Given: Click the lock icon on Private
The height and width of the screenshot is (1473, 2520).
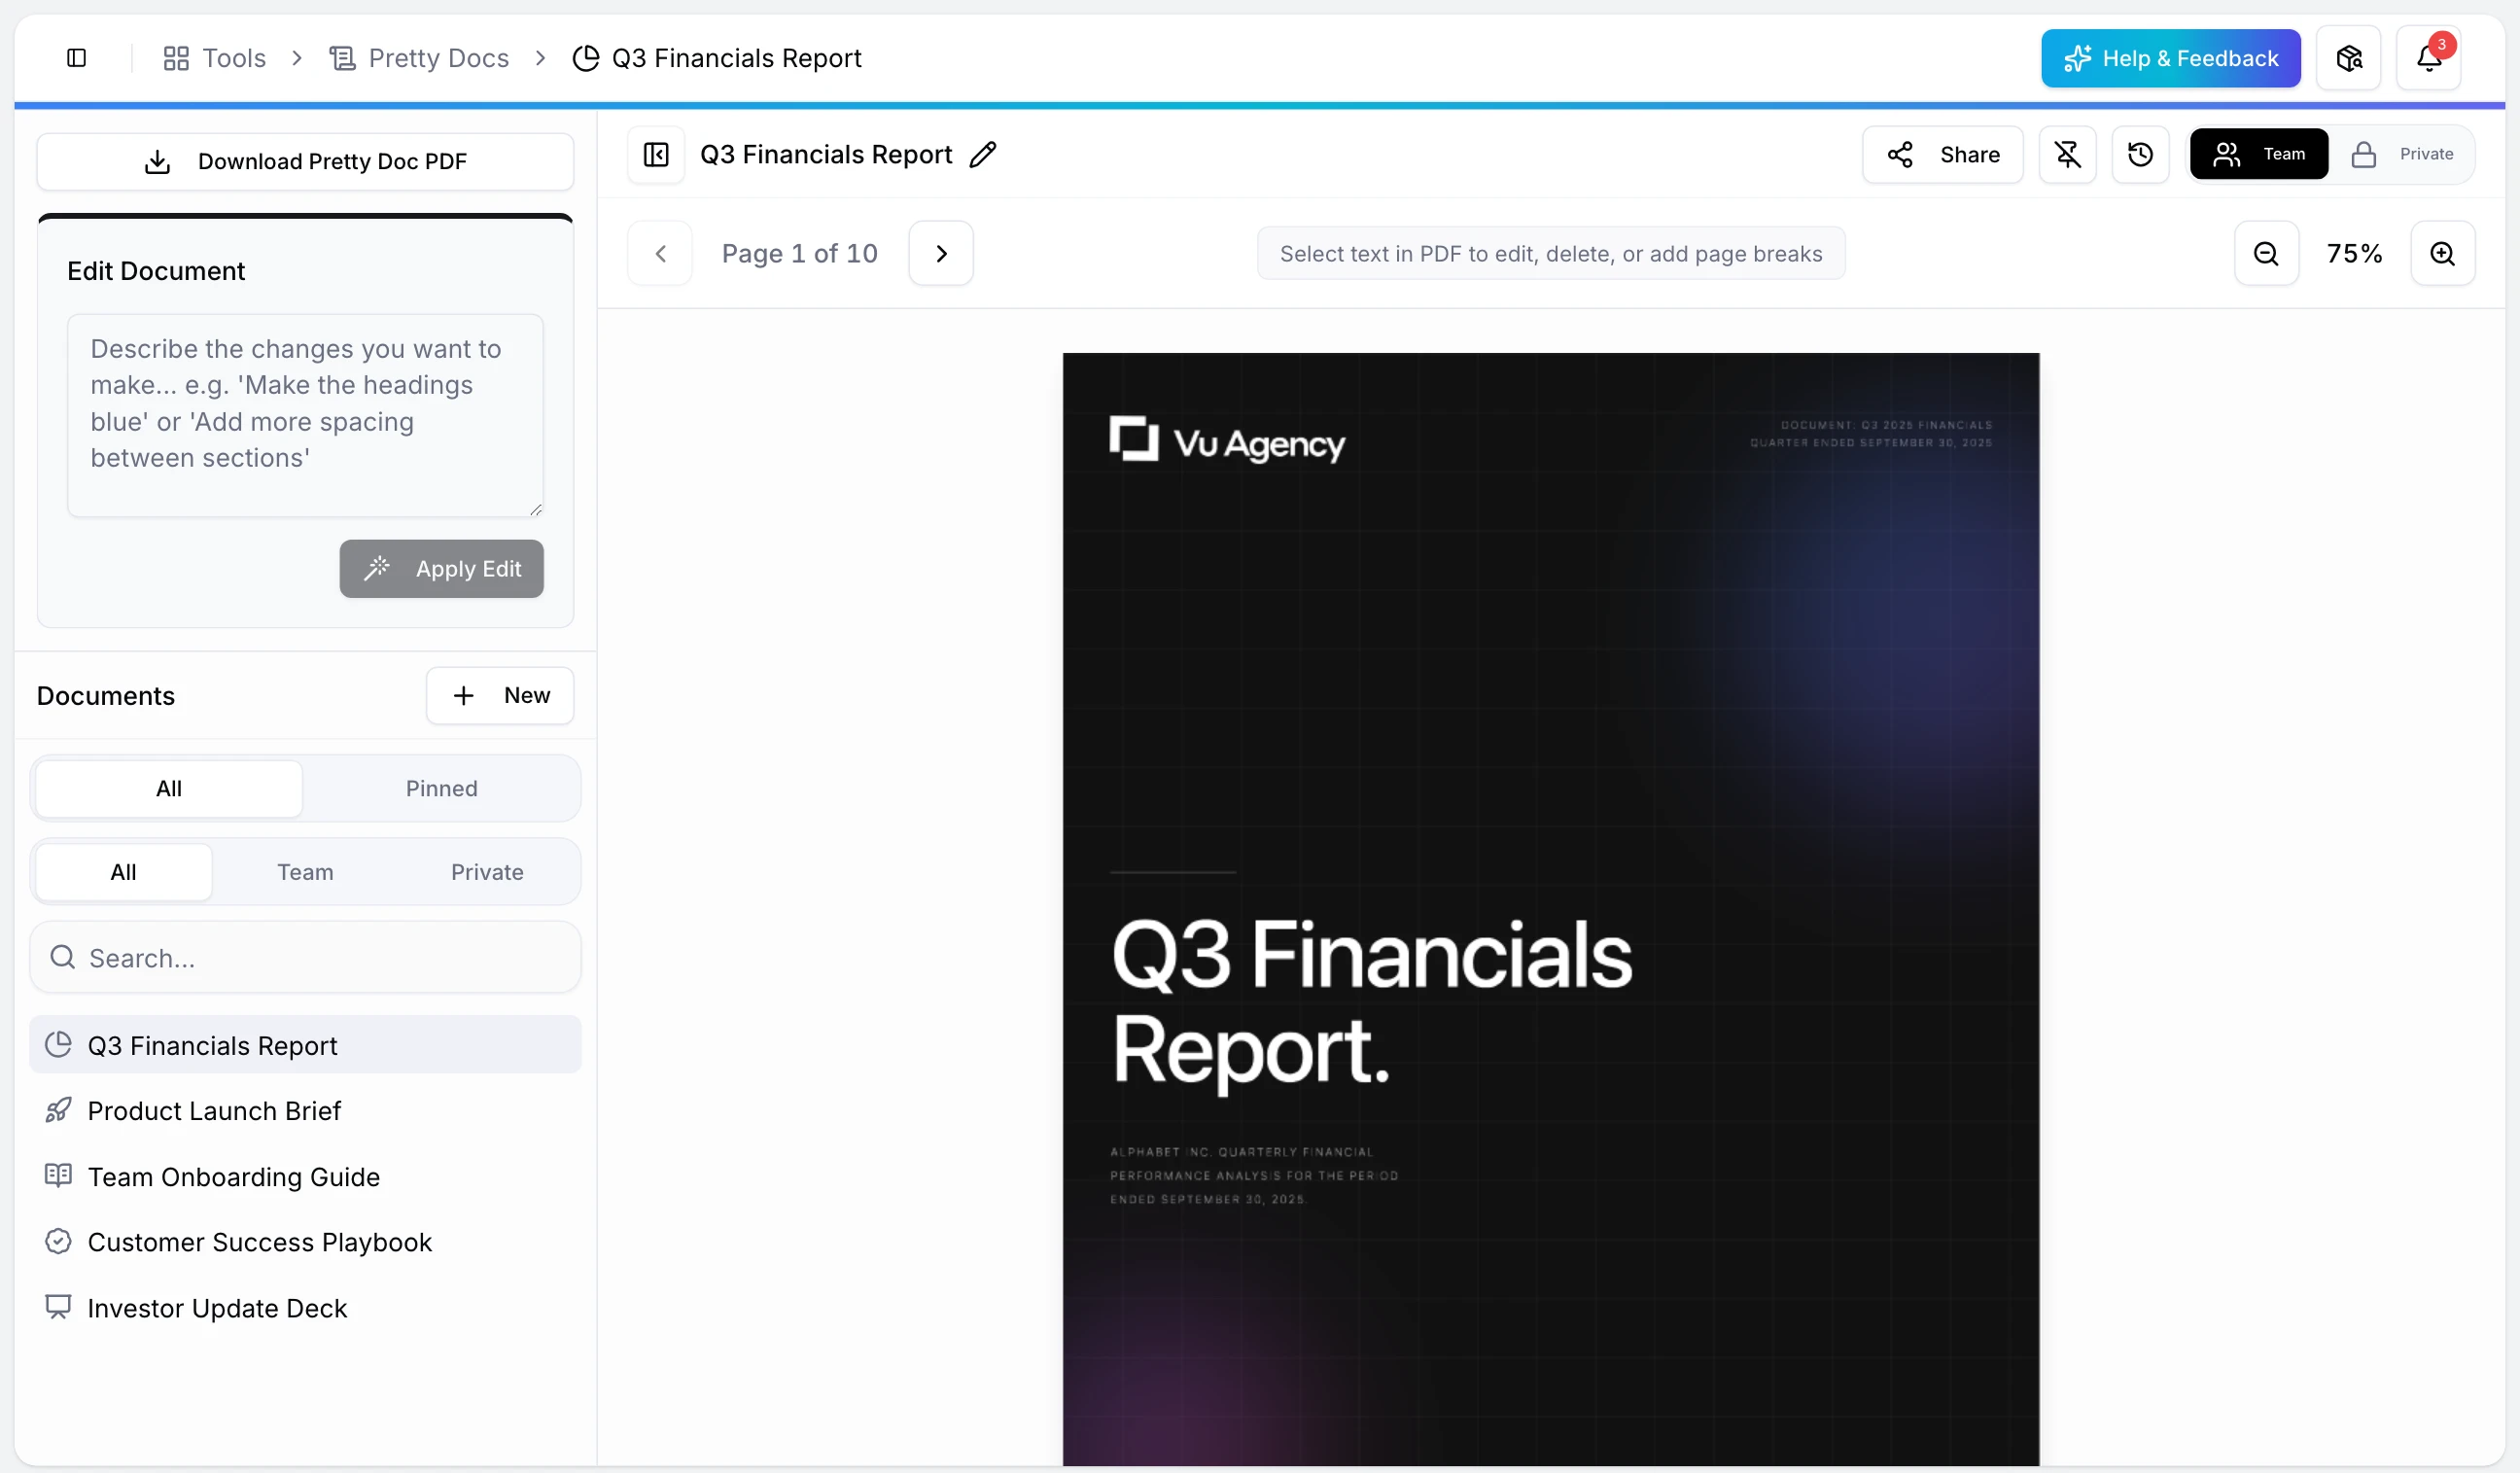Looking at the screenshot, I should coord(2363,154).
